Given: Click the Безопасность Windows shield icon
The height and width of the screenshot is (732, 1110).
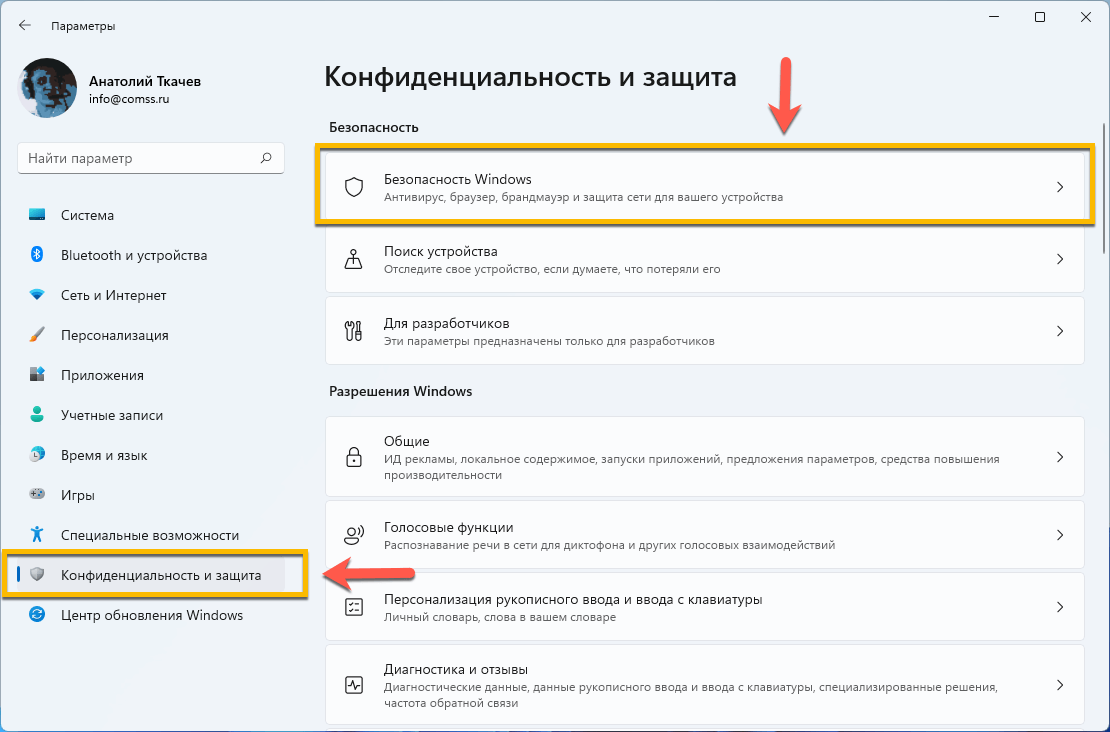Looking at the screenshot, I should click(x=353, y=187).
